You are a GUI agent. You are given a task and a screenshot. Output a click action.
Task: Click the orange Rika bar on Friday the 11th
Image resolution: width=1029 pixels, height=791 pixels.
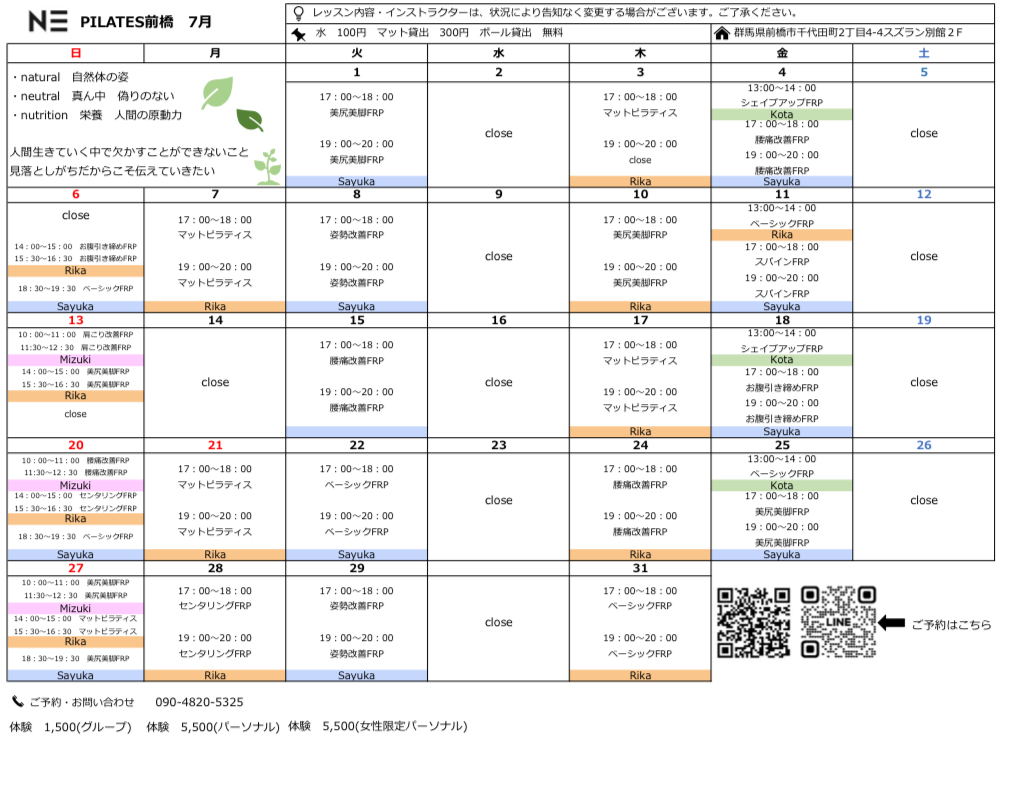(x=782, y=235)
